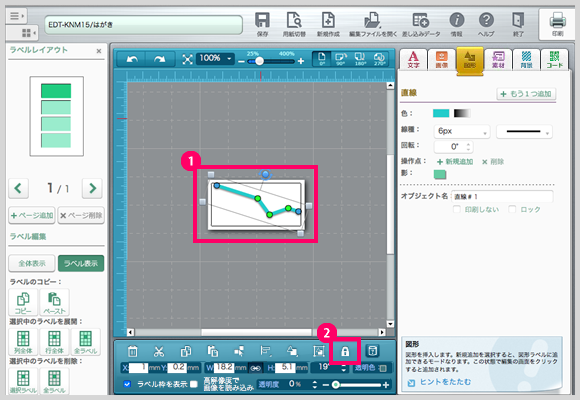Enable the ロック checkbox
Image resolution: width=580 pixels, height=400 pixels.
[512, 209]
